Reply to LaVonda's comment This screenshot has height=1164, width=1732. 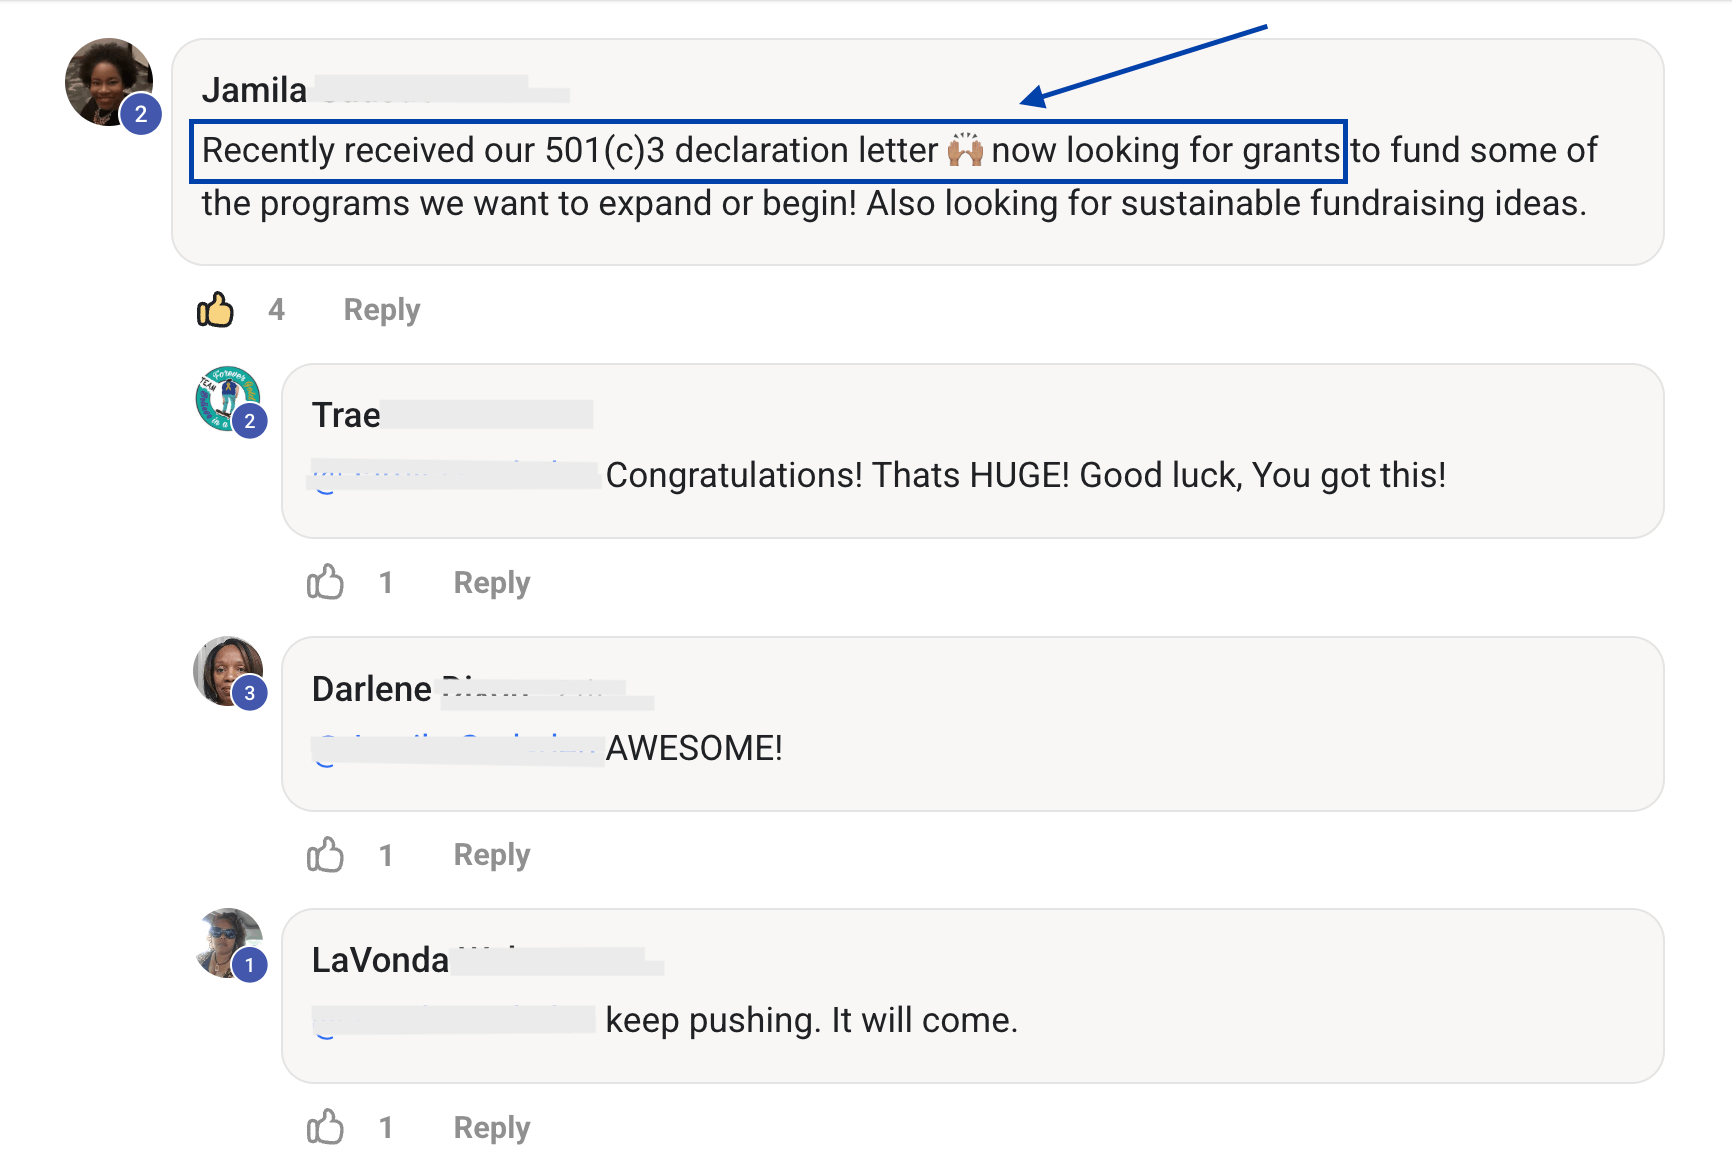click(x=492, y=1128)
